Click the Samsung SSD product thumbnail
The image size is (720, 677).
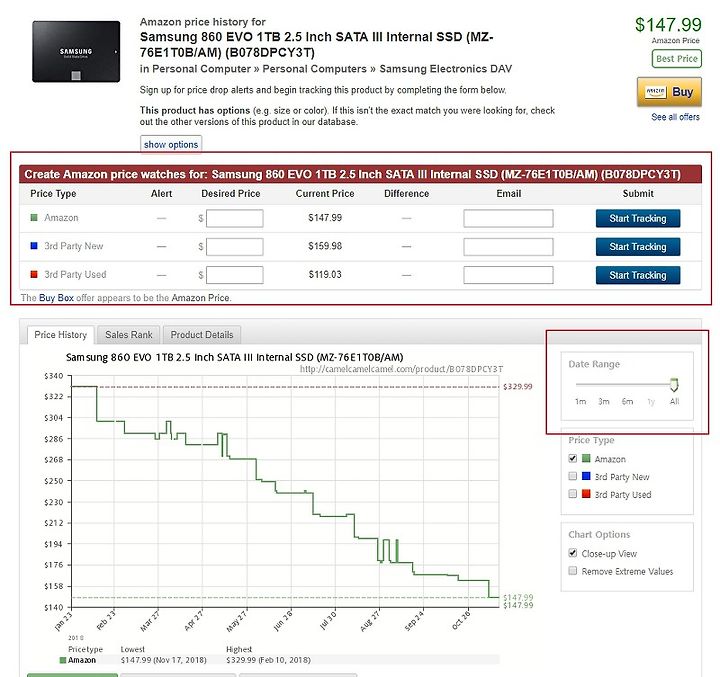click(x=76, y=51)
